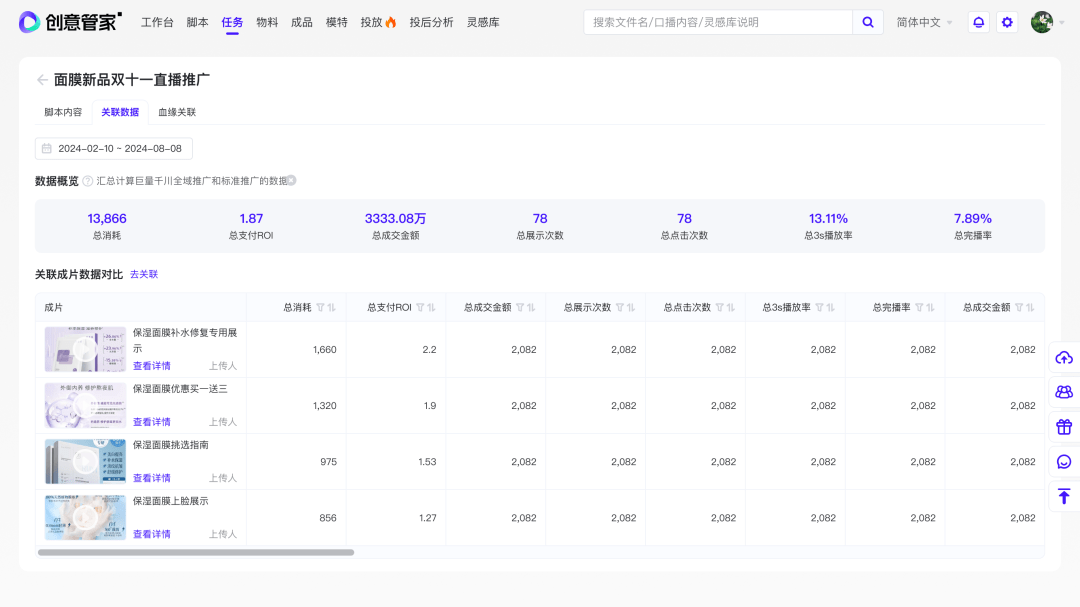
Task: Toggle sort on the 总完播率 column
Action: click(930, 308)
